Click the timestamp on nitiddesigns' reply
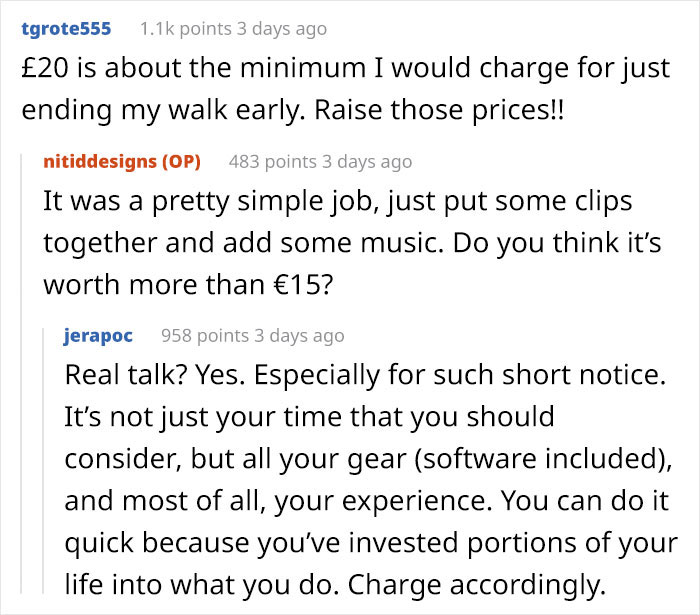This screenshot has width=700, height=615. pos(367,161)
